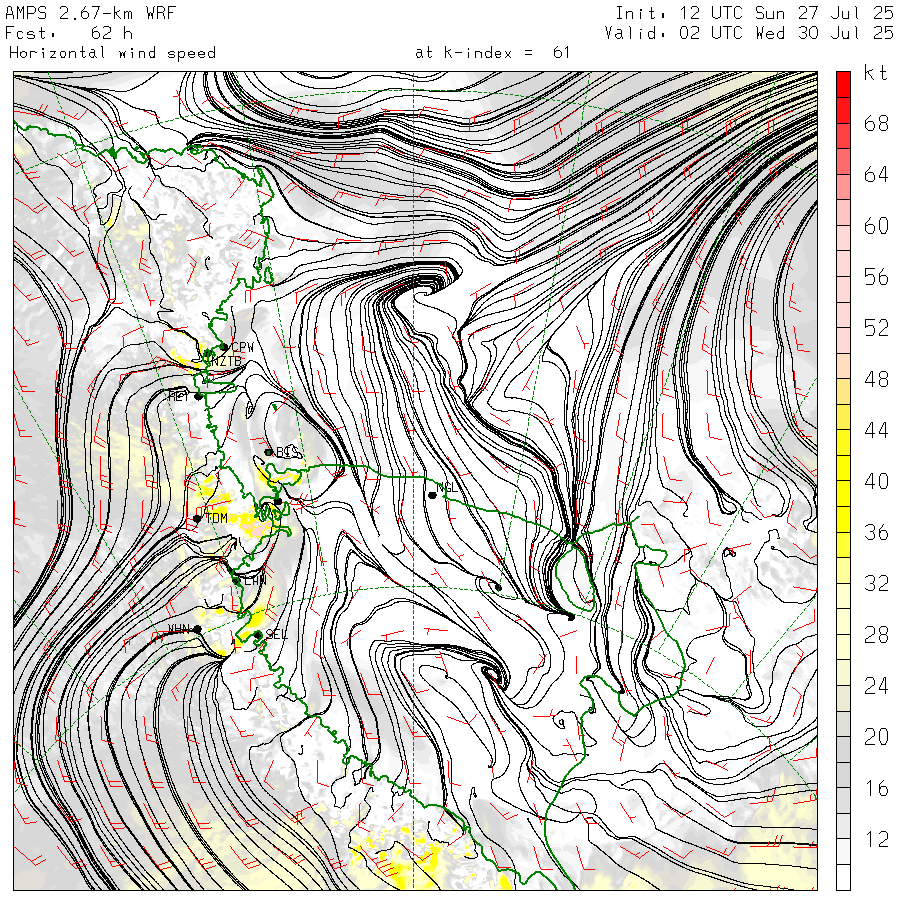Click the '36' color bar scale label
The width and height of the screenshot is (900, 900).
pyautogui.click(x=876, y=532)
